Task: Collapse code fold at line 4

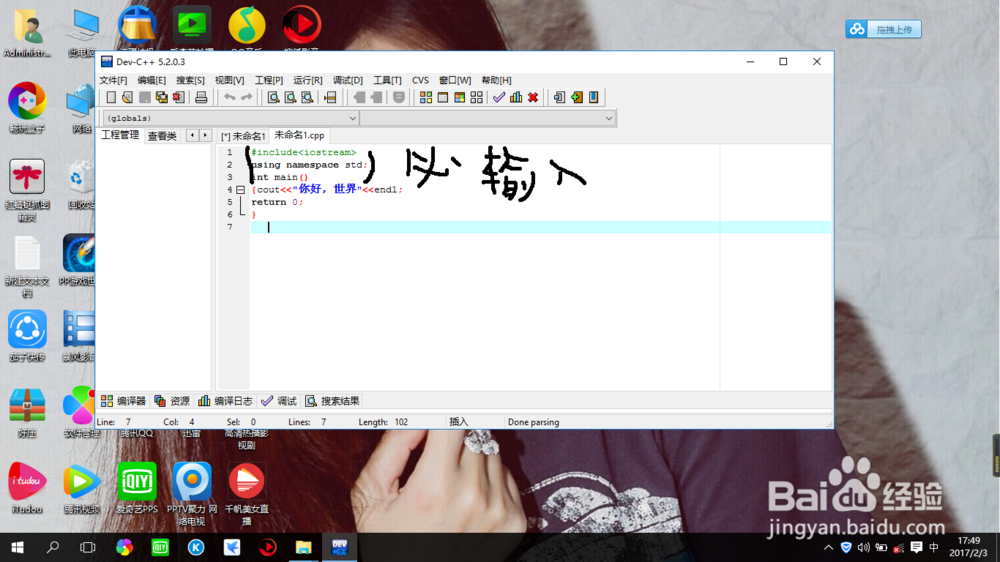Action: pyautogui.click(x=240, y=189)
